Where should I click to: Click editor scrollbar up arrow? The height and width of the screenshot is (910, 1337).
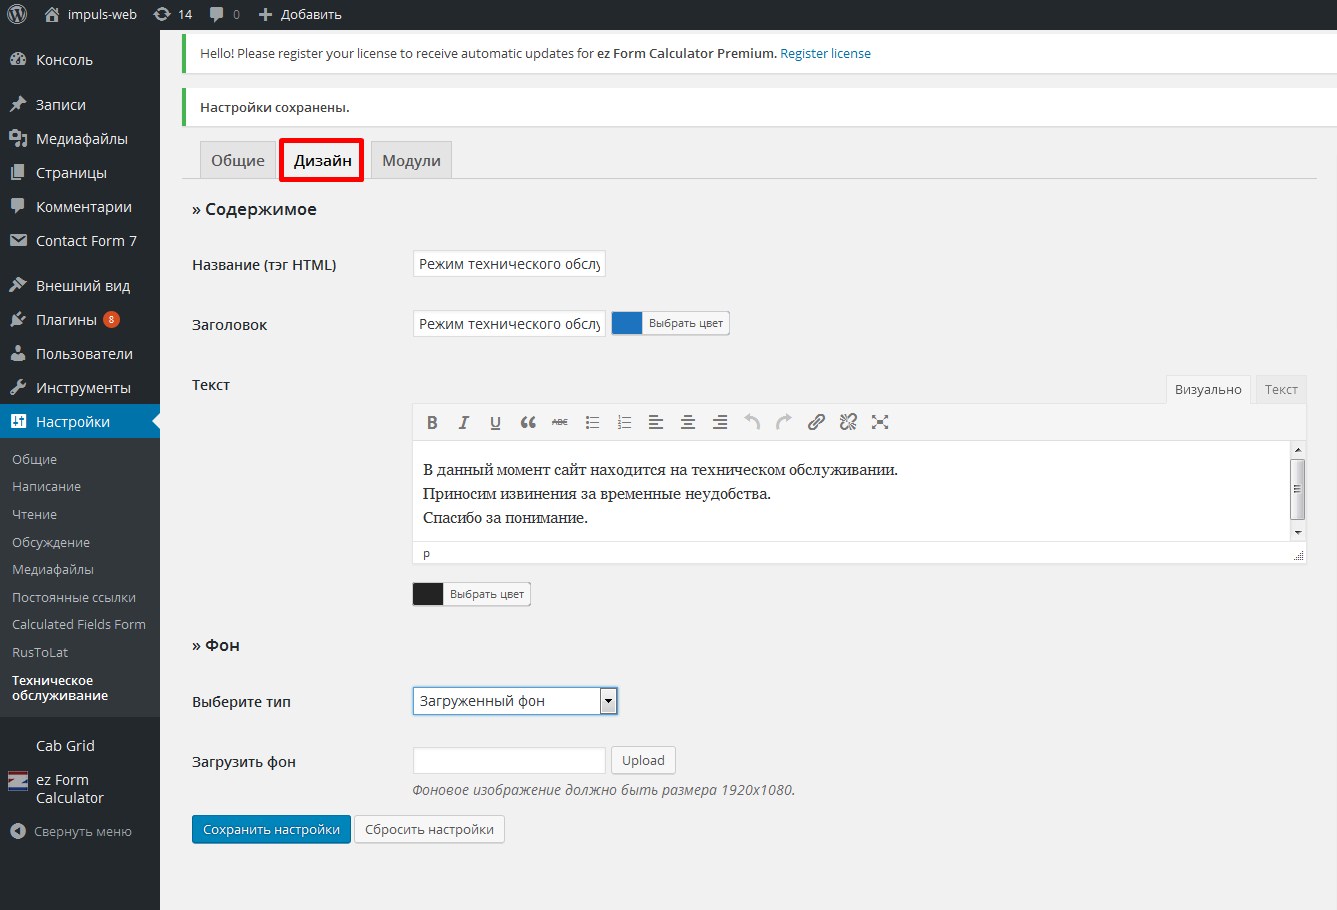1298,450
